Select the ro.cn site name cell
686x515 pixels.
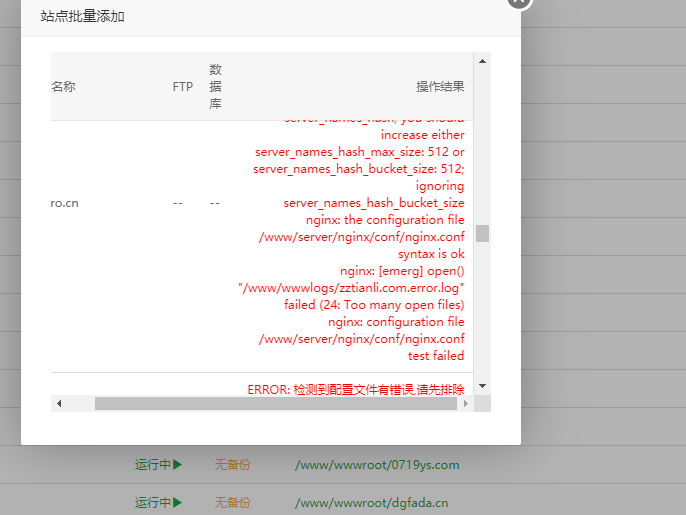(x=64, y=203)
